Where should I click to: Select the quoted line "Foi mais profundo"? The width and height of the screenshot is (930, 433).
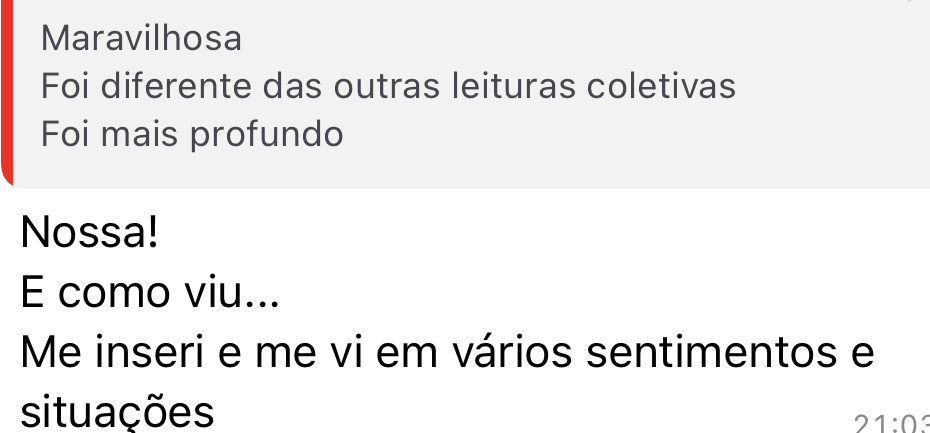tap(192, 133)
